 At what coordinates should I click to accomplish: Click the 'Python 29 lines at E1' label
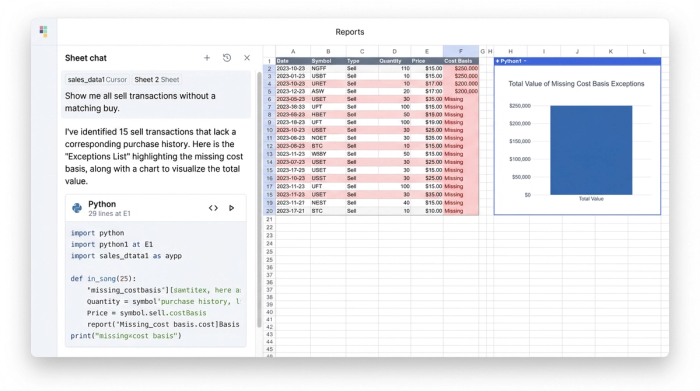coord(109,208)
